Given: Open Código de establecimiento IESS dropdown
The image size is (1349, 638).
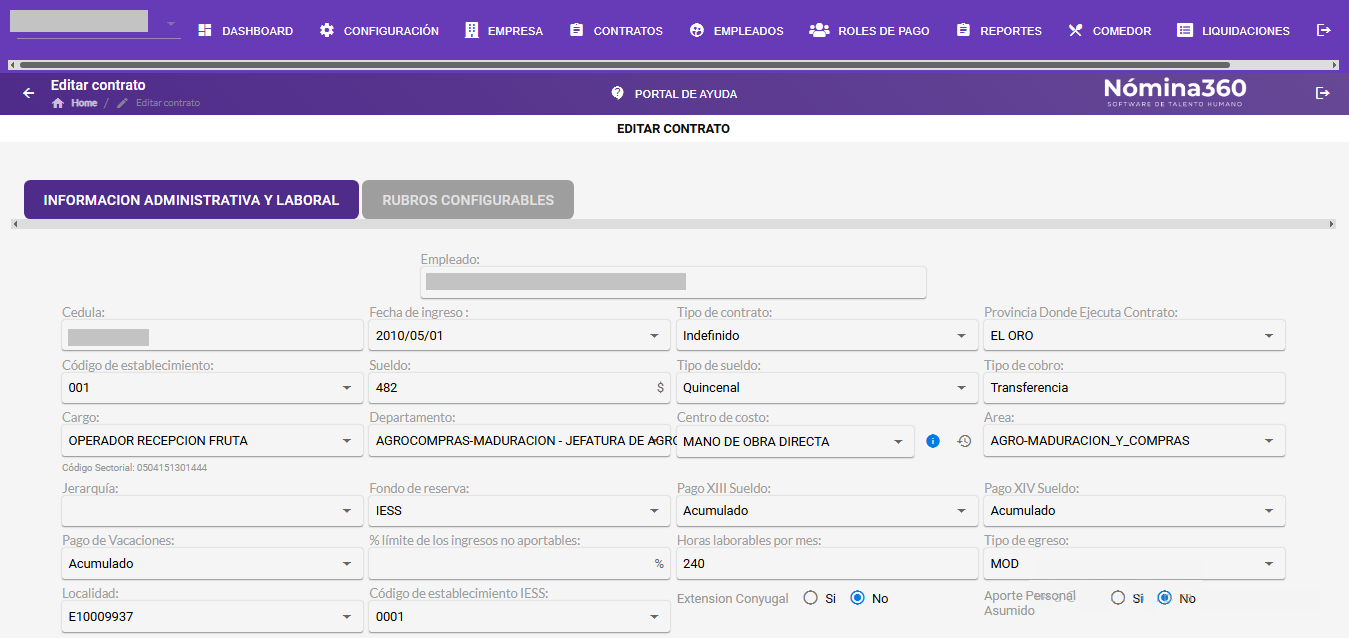Looking at the screenshot, I should [x=654, y=617].
